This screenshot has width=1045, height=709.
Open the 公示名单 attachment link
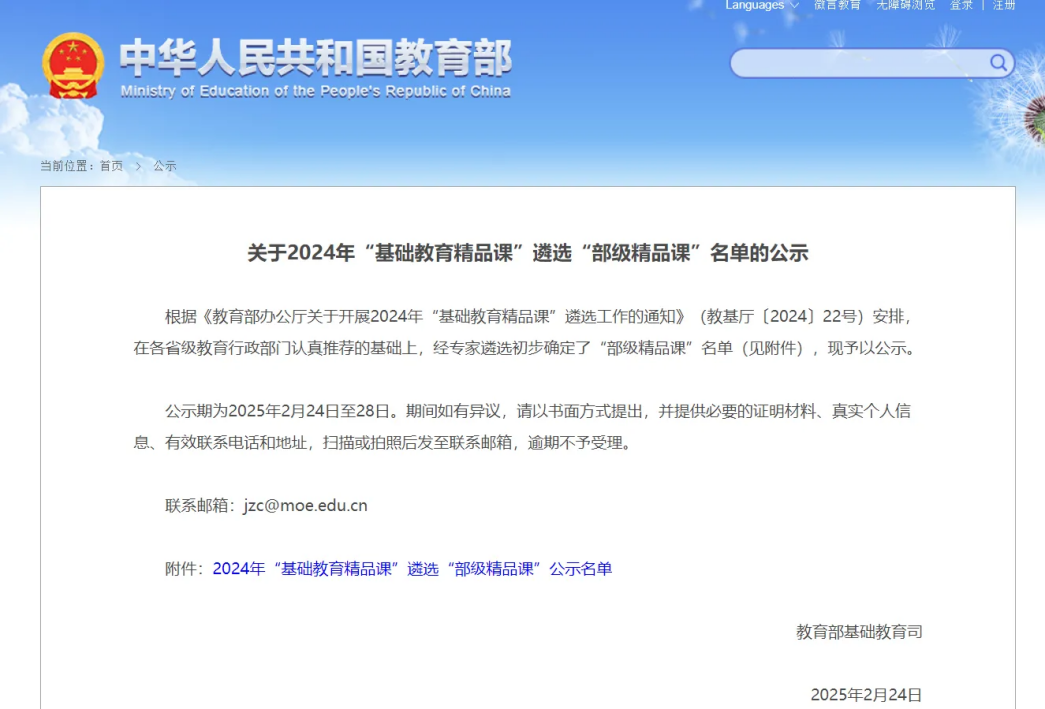[x=412, y=569]
